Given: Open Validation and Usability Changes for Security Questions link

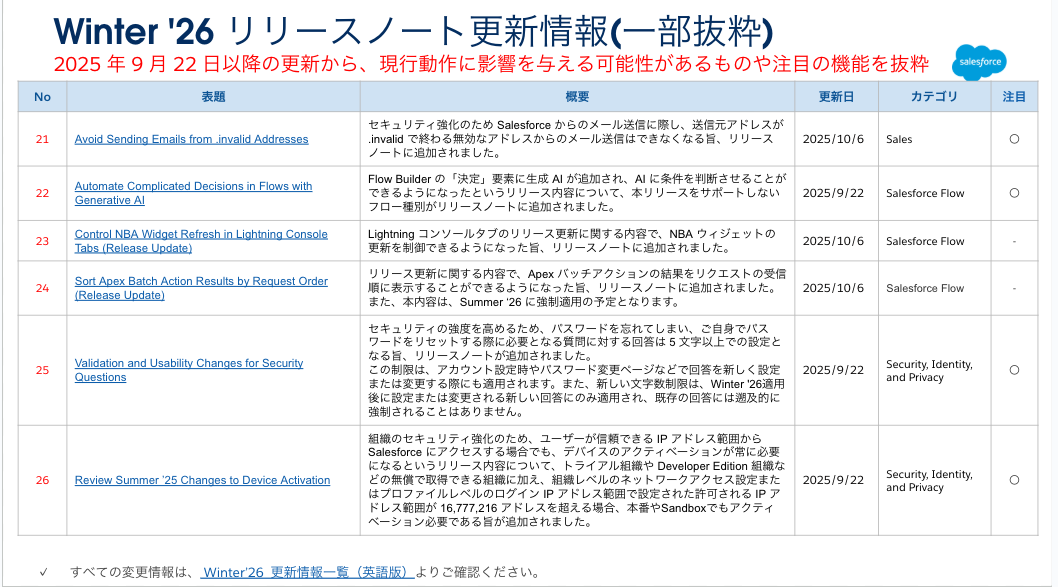Looking at the screenshot, I should point(189,370).
